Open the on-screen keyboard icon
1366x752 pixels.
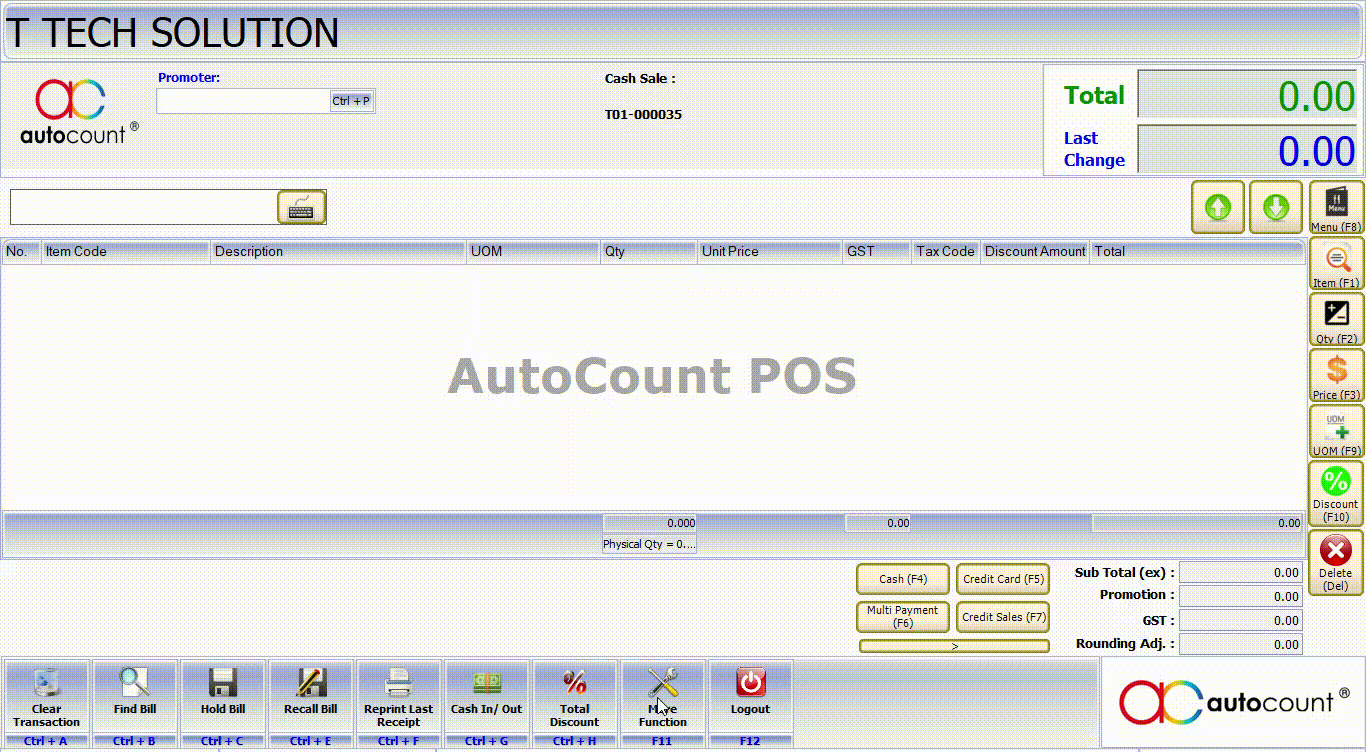pos(301,207)
